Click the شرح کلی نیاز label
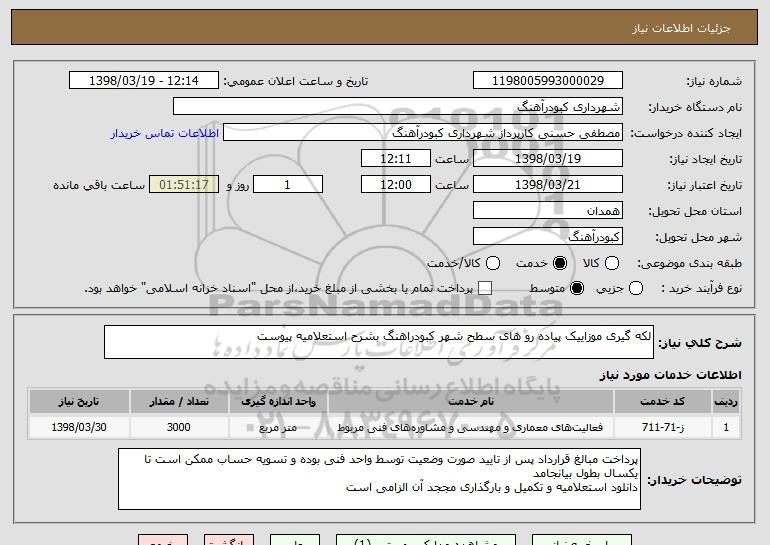 click(700, 343)
